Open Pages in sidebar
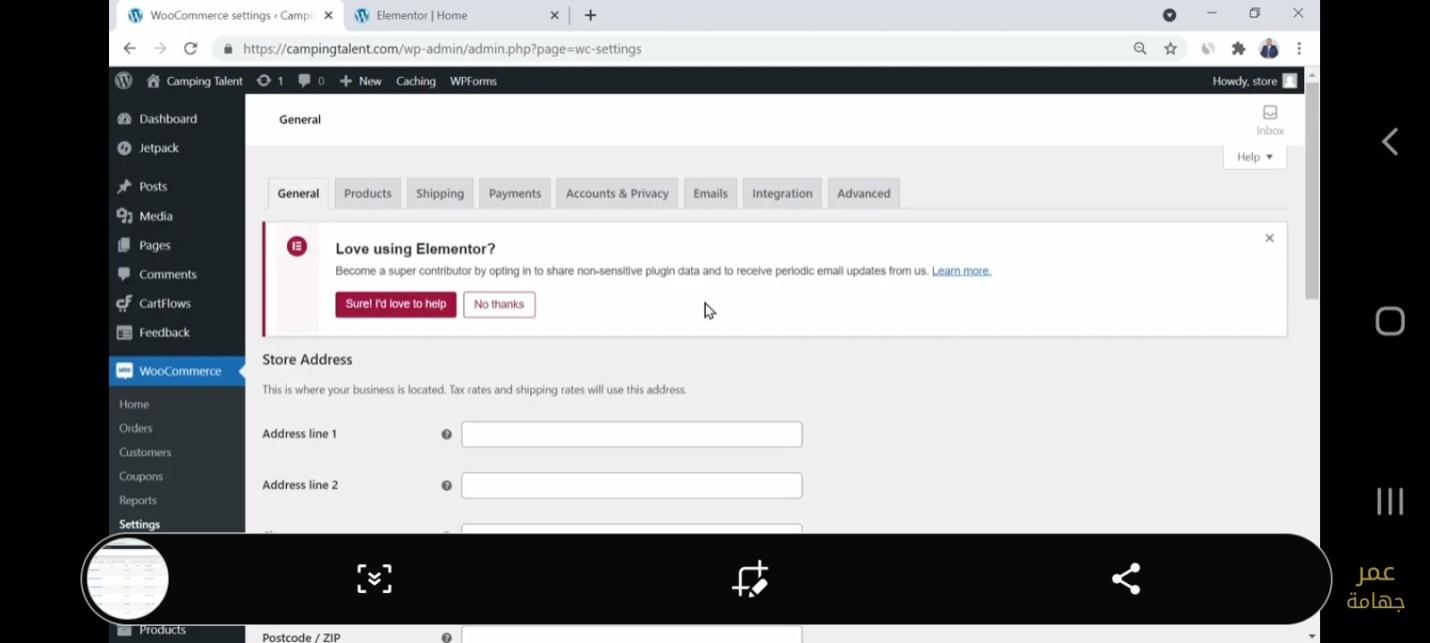Screen dimensions: 1430x643 155,245
